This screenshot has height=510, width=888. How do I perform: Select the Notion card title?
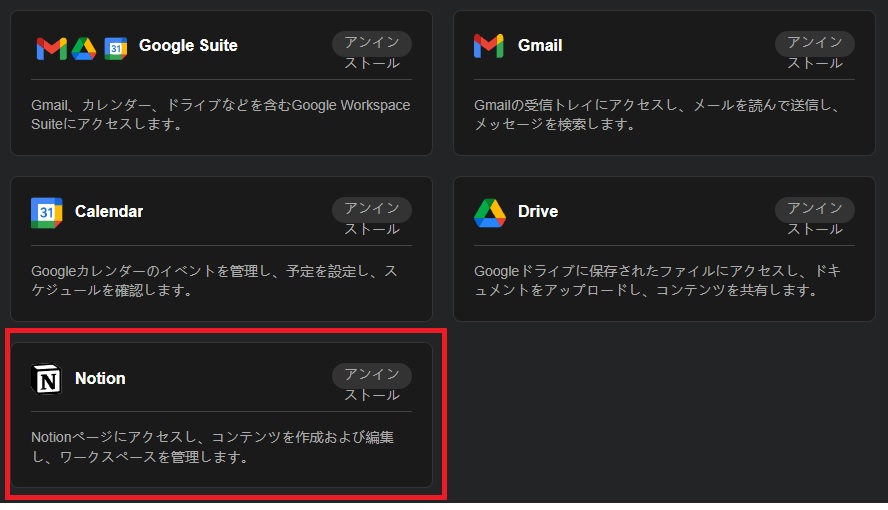click(x=100, y=378)
